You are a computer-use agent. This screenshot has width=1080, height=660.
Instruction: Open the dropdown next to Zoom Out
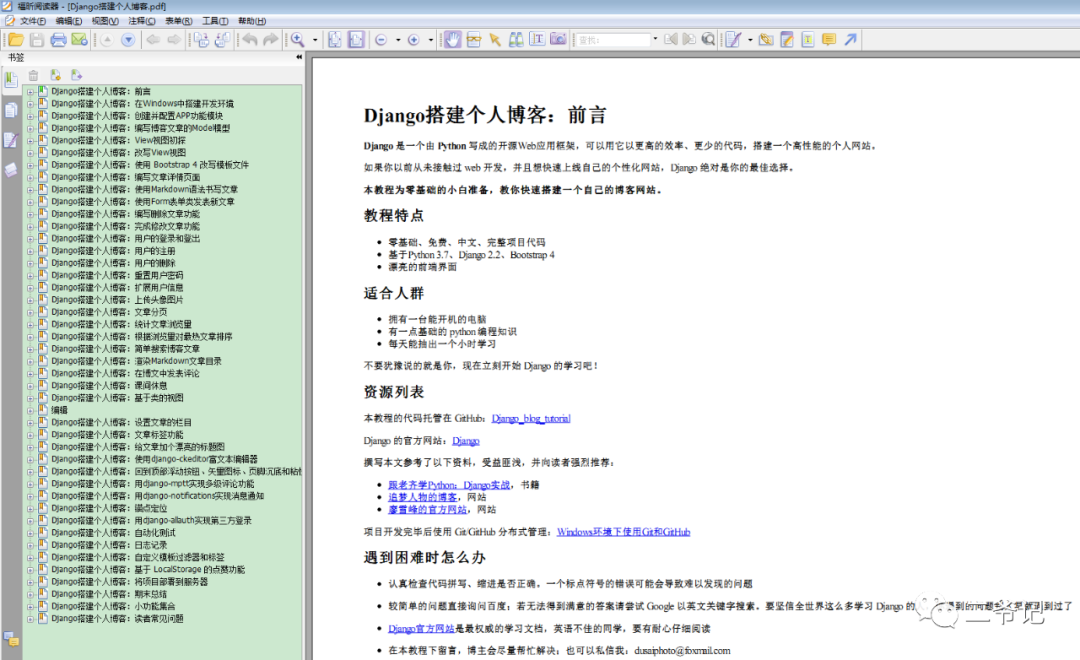(x=398, y=40)
